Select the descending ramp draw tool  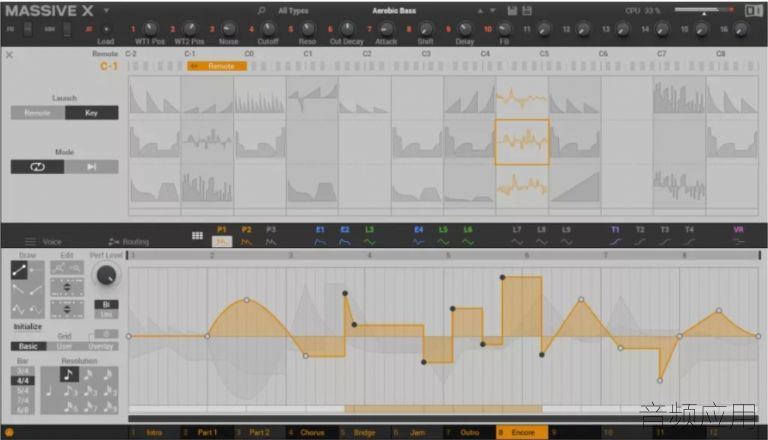[19, 290]
